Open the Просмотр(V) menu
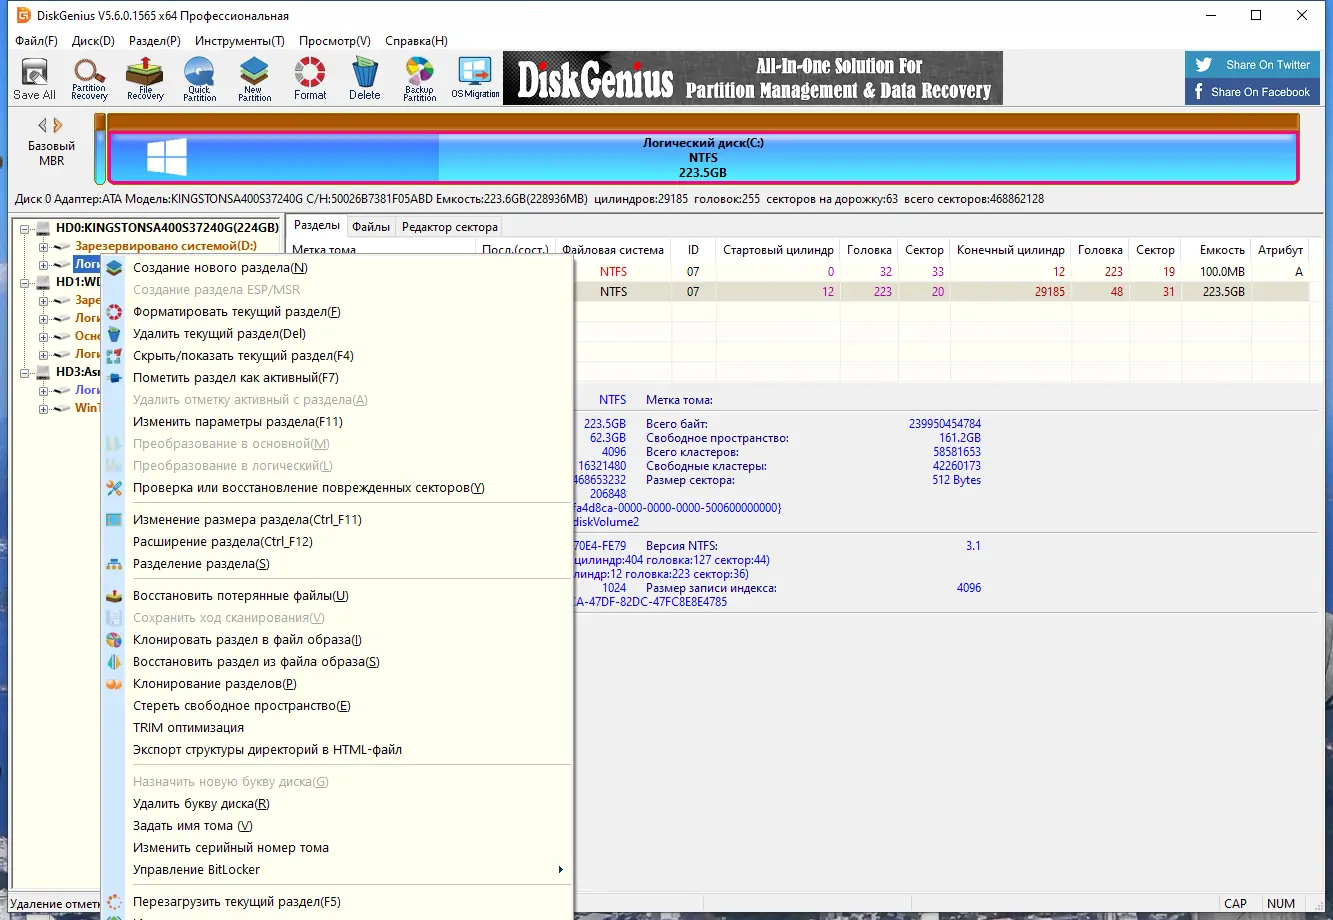Viewport: 1333px width, 920px height. click(335, 41)
